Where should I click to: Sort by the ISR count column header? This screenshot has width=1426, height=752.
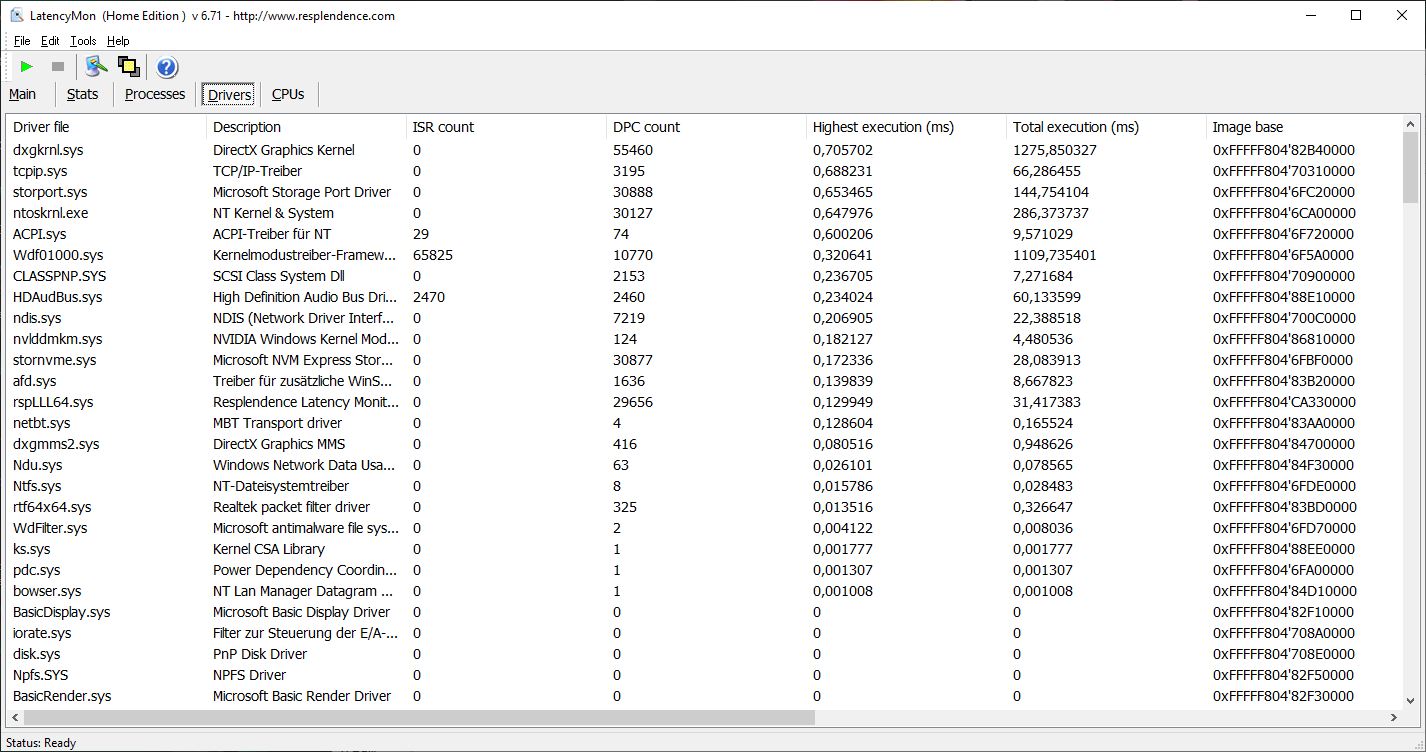point(506,127)
